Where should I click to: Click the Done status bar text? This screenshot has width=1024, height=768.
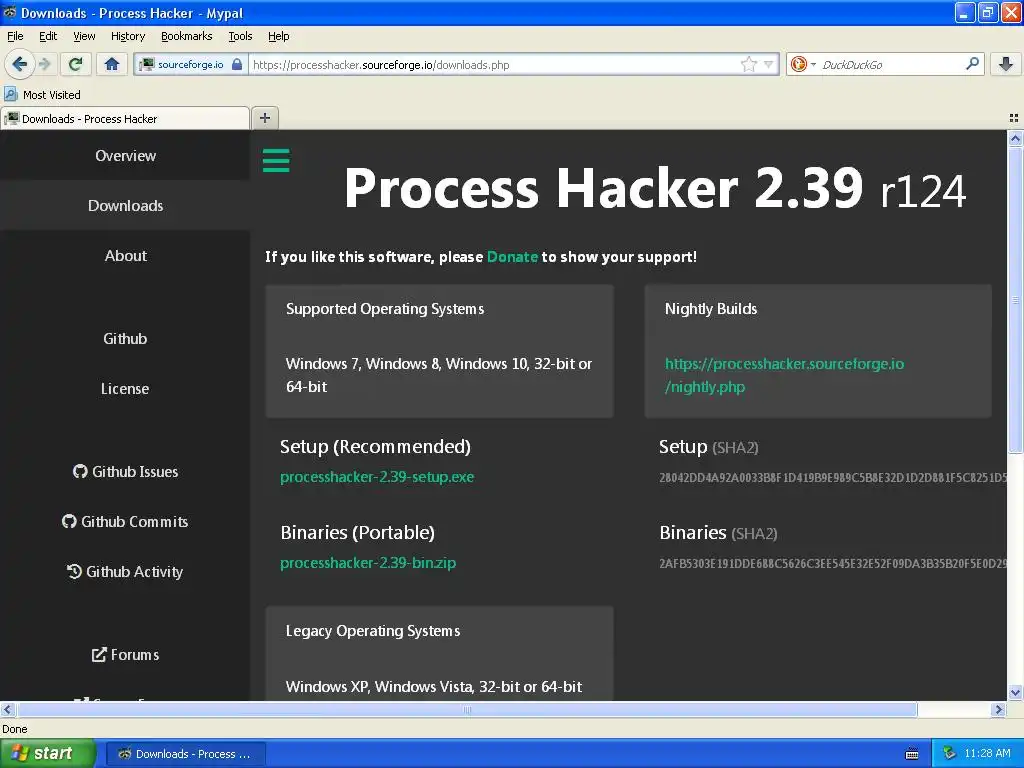point(14,729)
